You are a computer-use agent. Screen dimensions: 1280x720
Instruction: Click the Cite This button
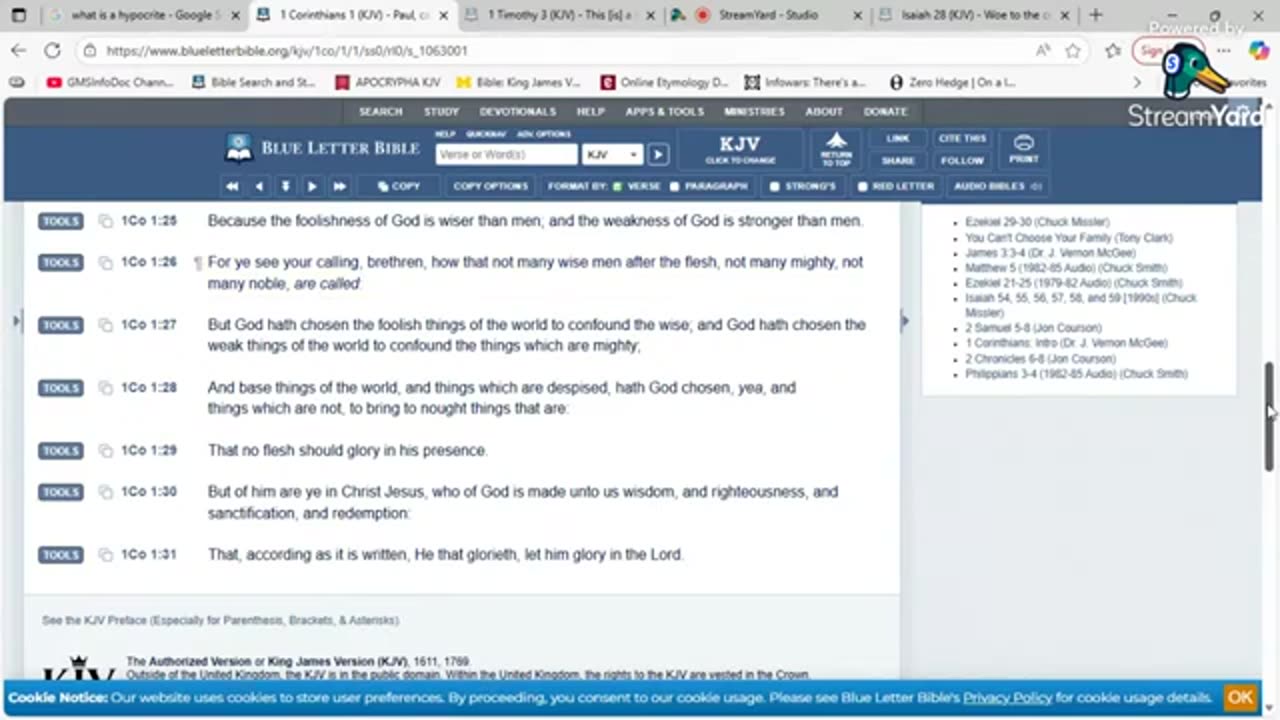coord(962,139)
